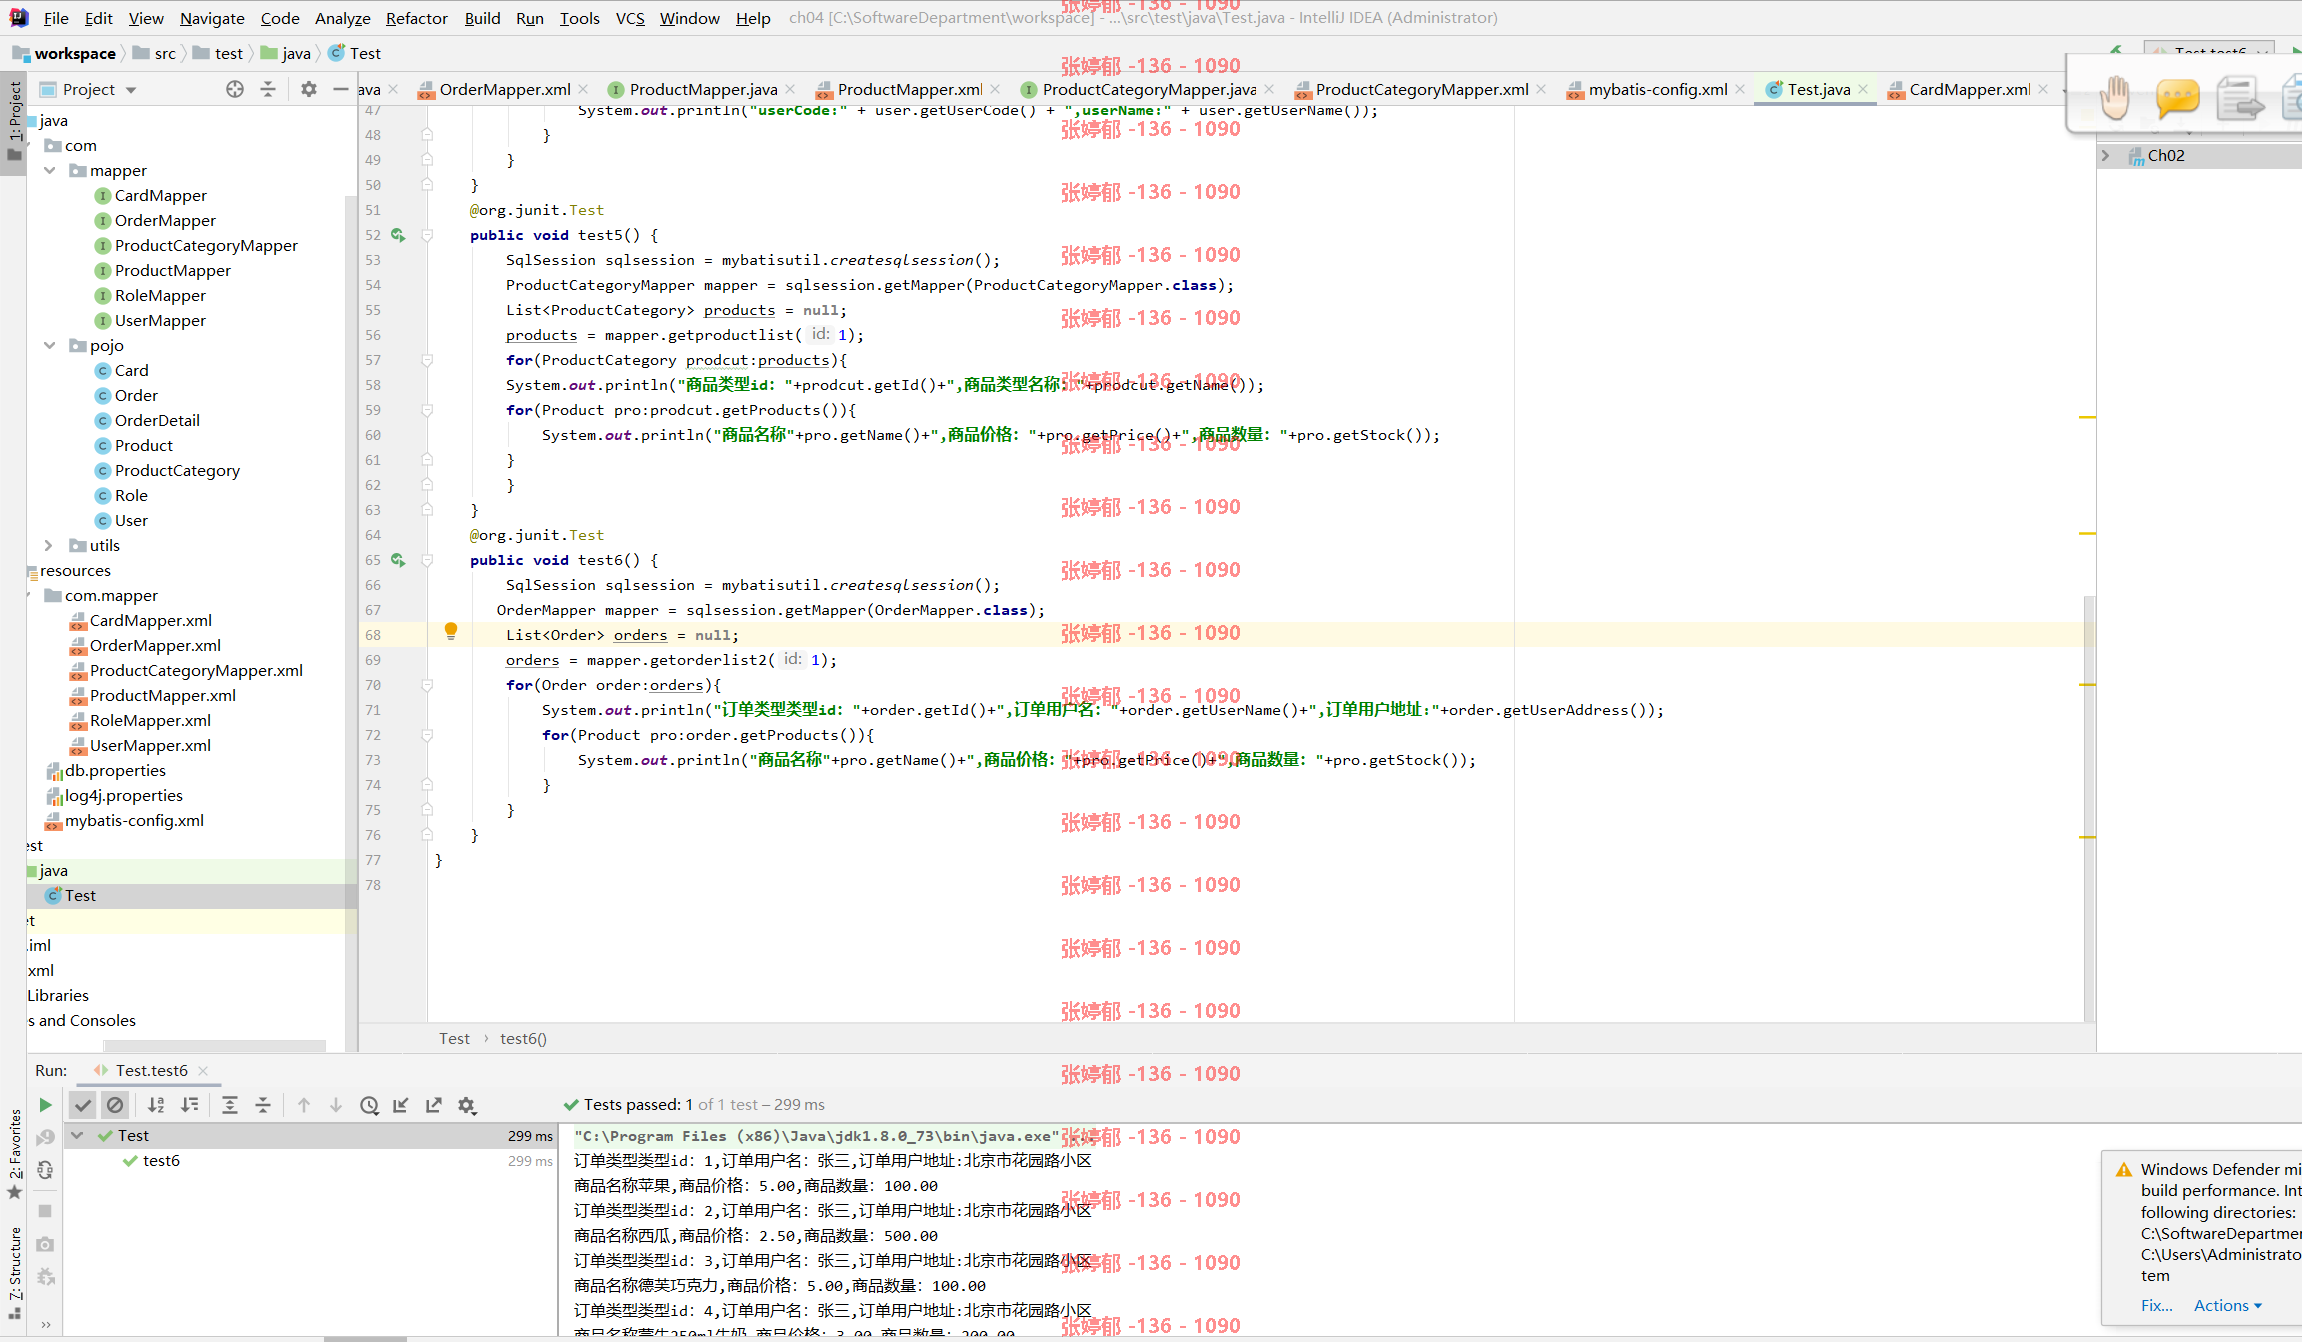Open the File menu

[57, 18]
